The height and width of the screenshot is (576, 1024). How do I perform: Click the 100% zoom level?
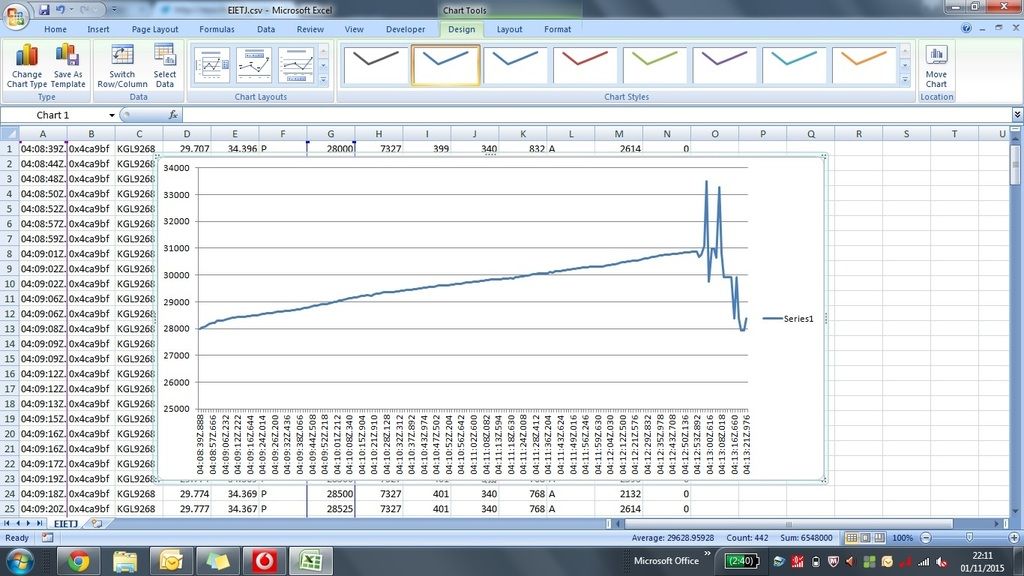903,537
